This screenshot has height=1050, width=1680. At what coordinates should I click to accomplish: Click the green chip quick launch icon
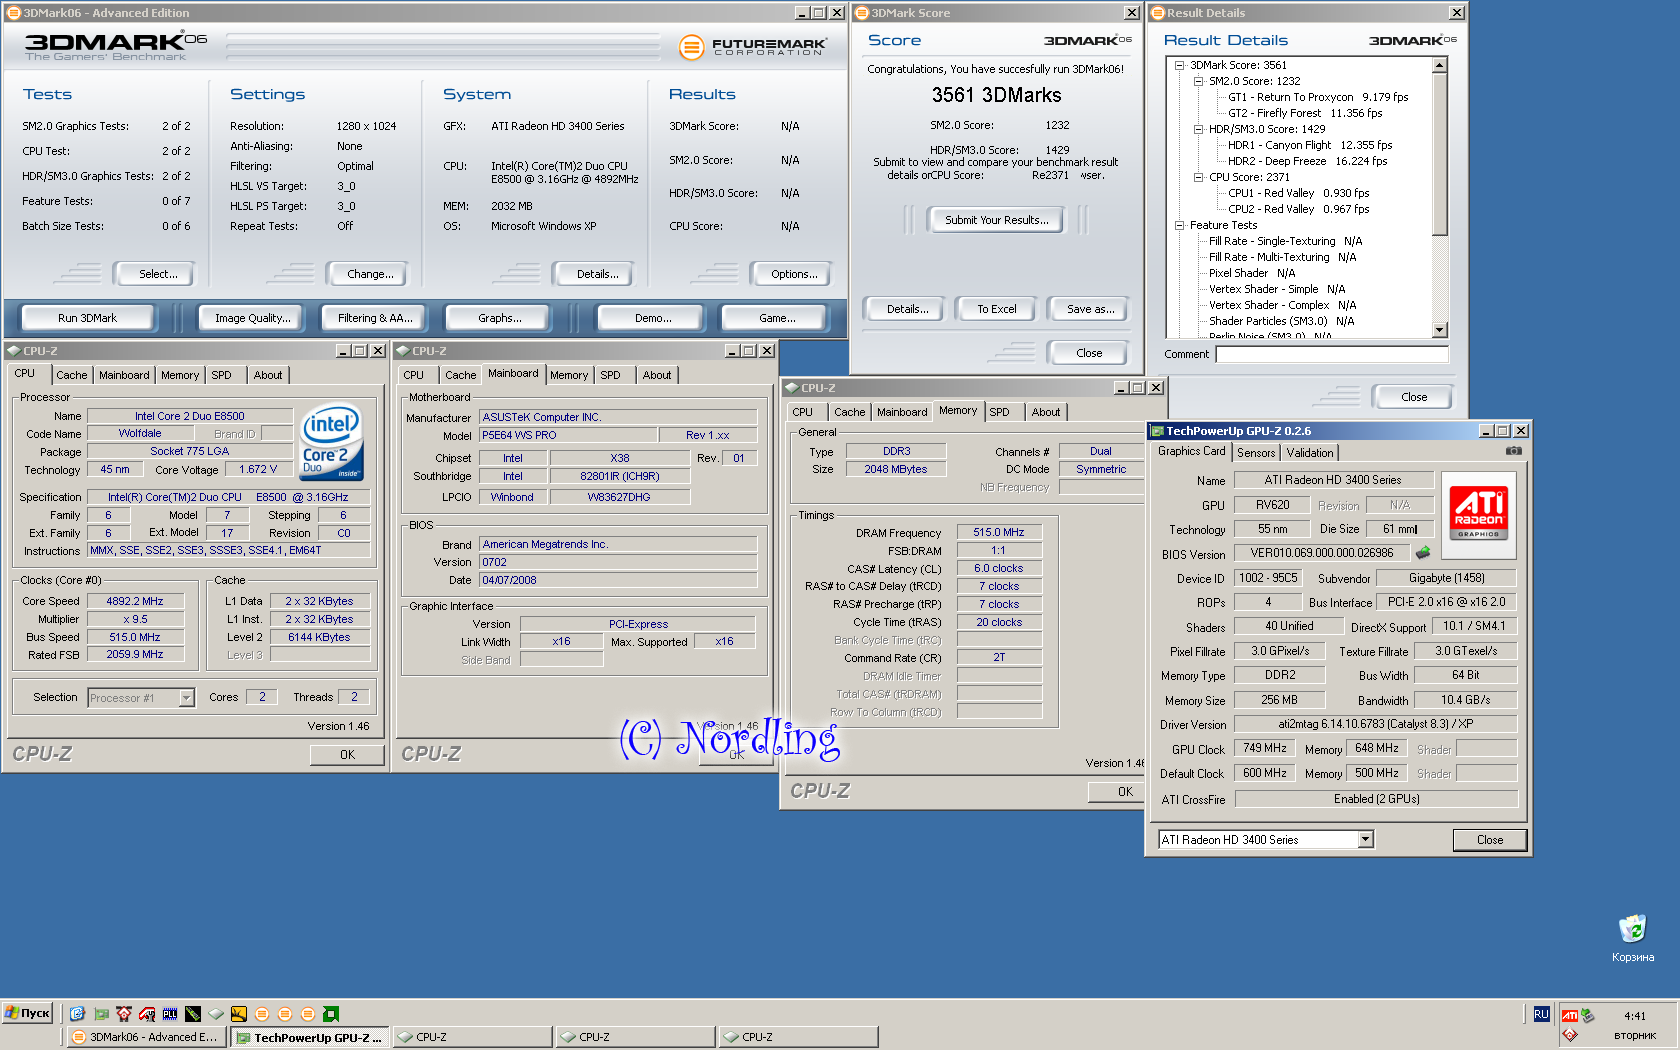coord(331,1013)
